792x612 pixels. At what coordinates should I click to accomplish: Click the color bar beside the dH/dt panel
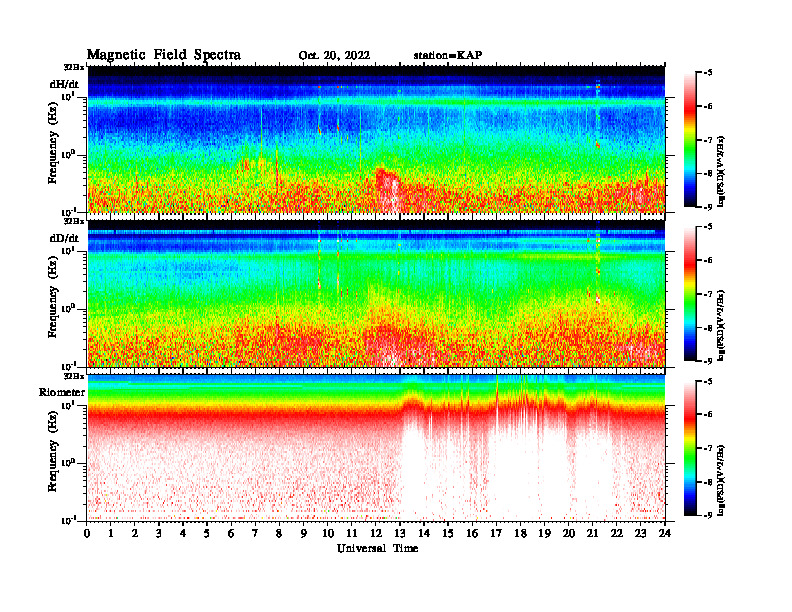tap(690, 140)
